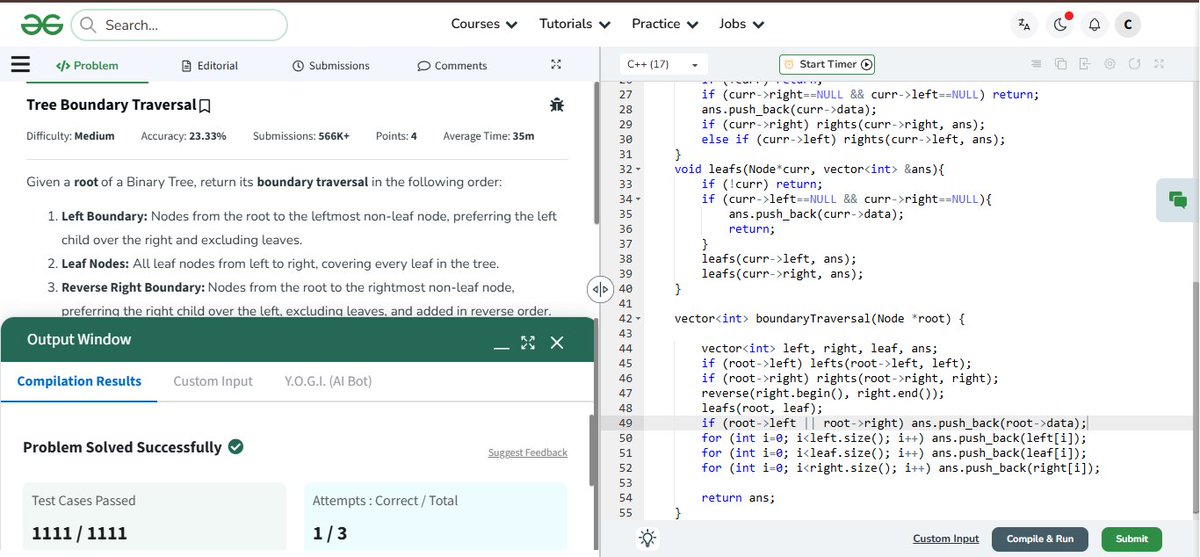Expand problem panel to fullscreen

pos(557,65)
